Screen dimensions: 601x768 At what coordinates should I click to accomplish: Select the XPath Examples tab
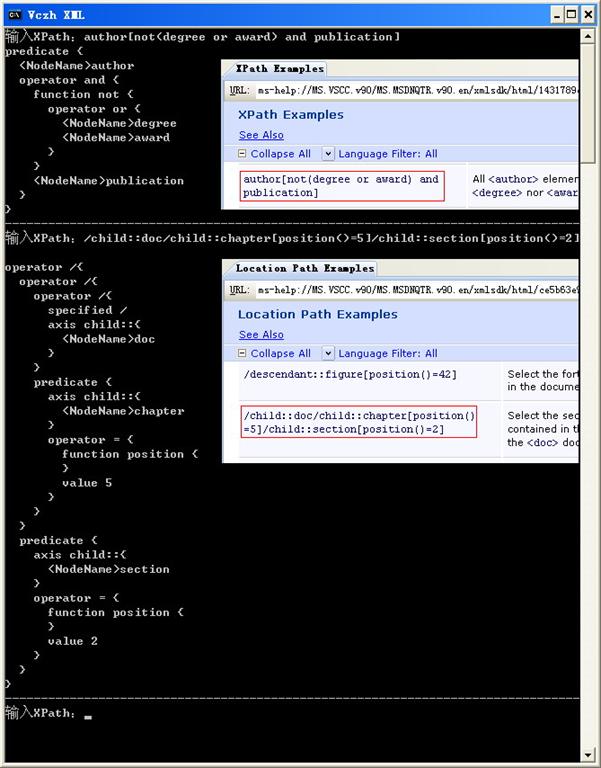(279, 69)
